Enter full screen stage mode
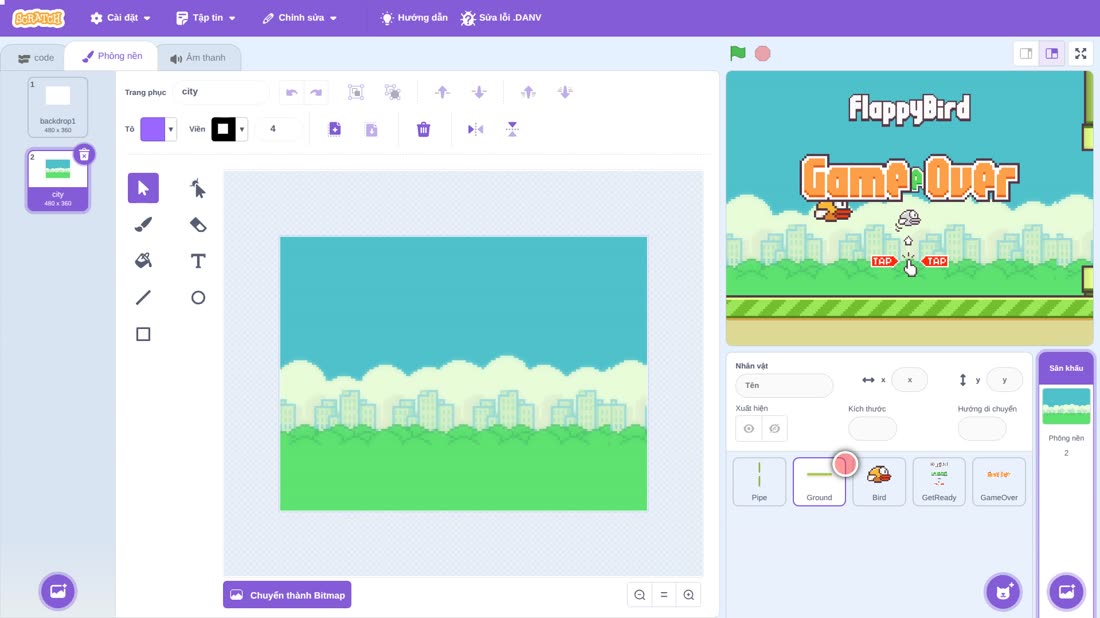Screen dimensions: 1100x618 pyautogui.click(x=1080, y=53)
